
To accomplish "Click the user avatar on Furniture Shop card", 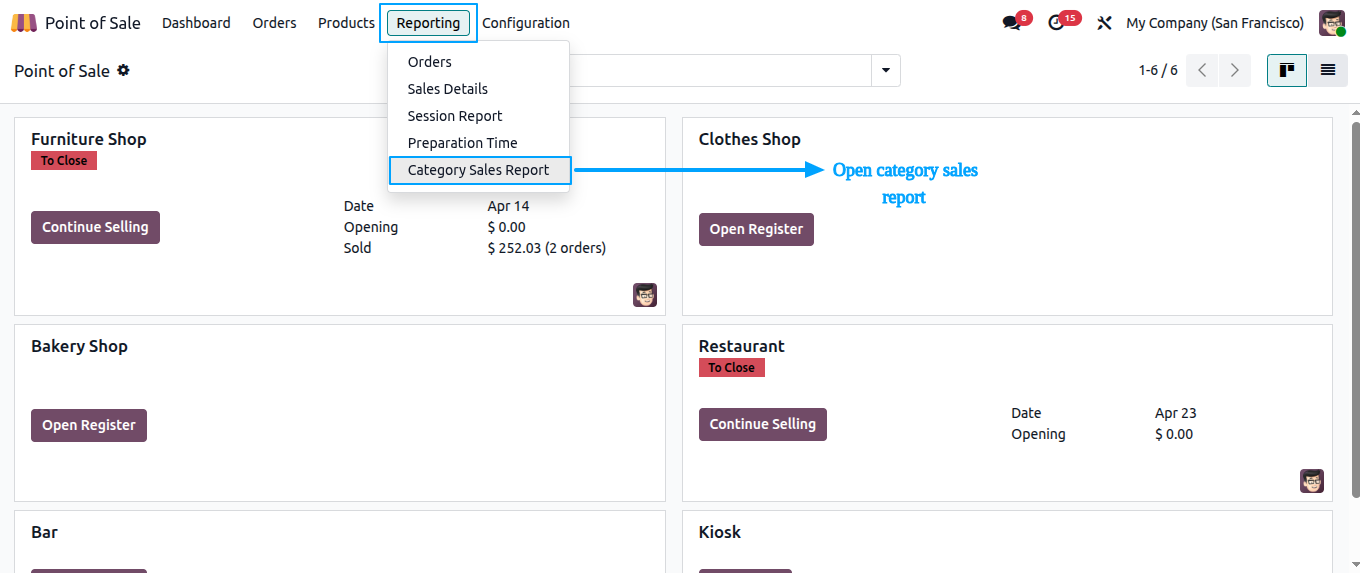I will (645, 295).
